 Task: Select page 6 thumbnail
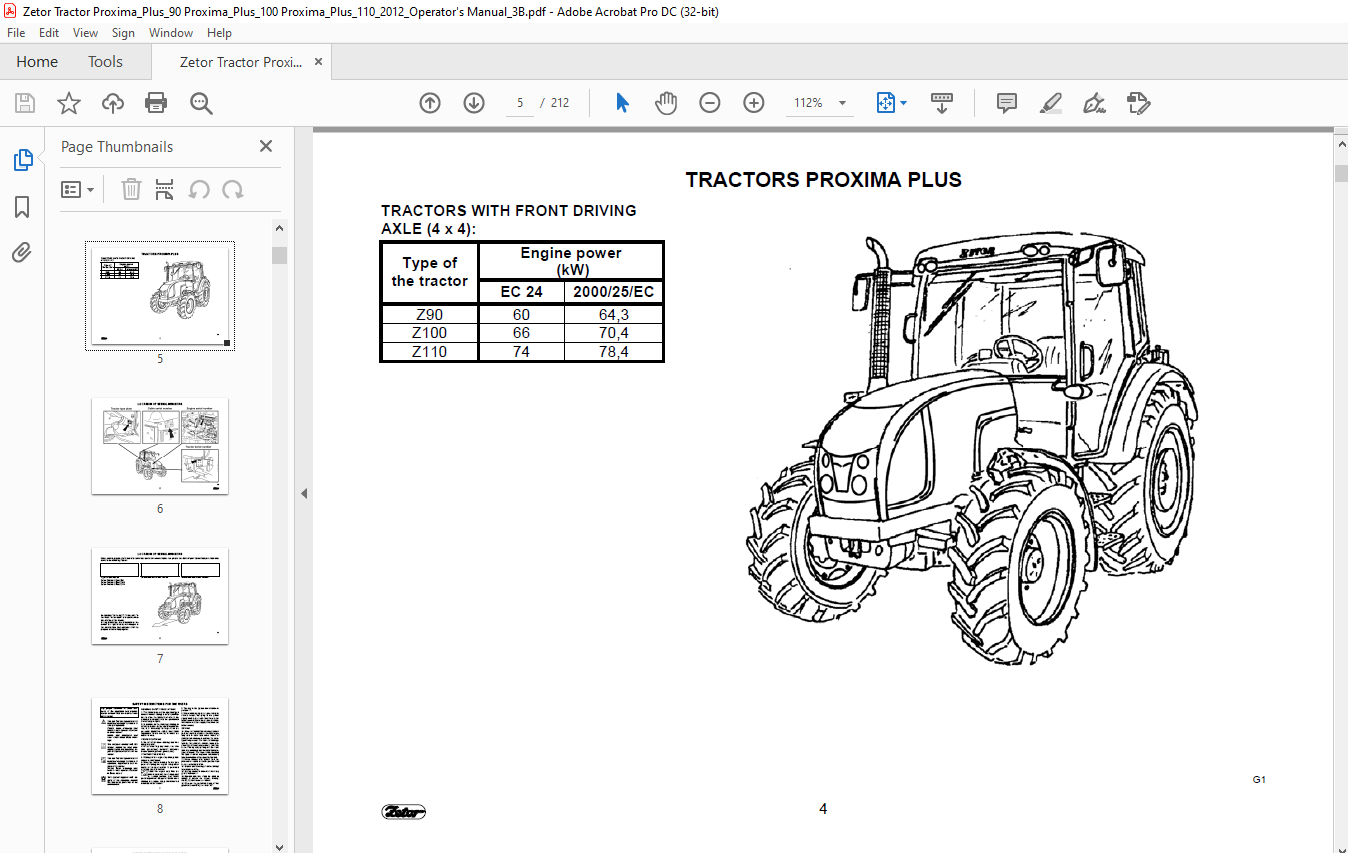(x=160, y=446)
